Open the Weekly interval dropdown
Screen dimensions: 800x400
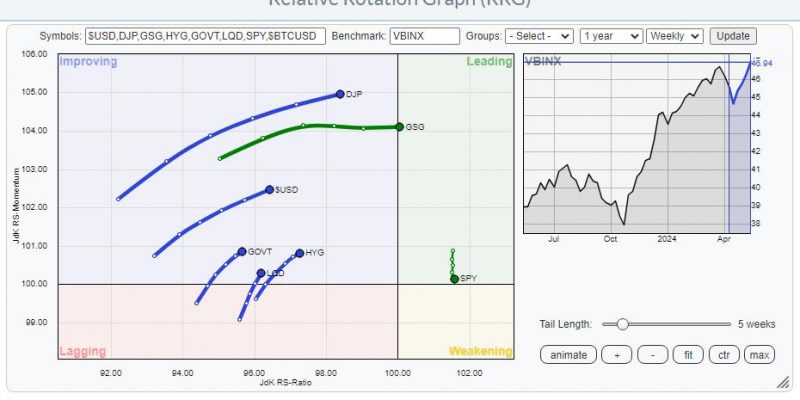click(674, 36)
